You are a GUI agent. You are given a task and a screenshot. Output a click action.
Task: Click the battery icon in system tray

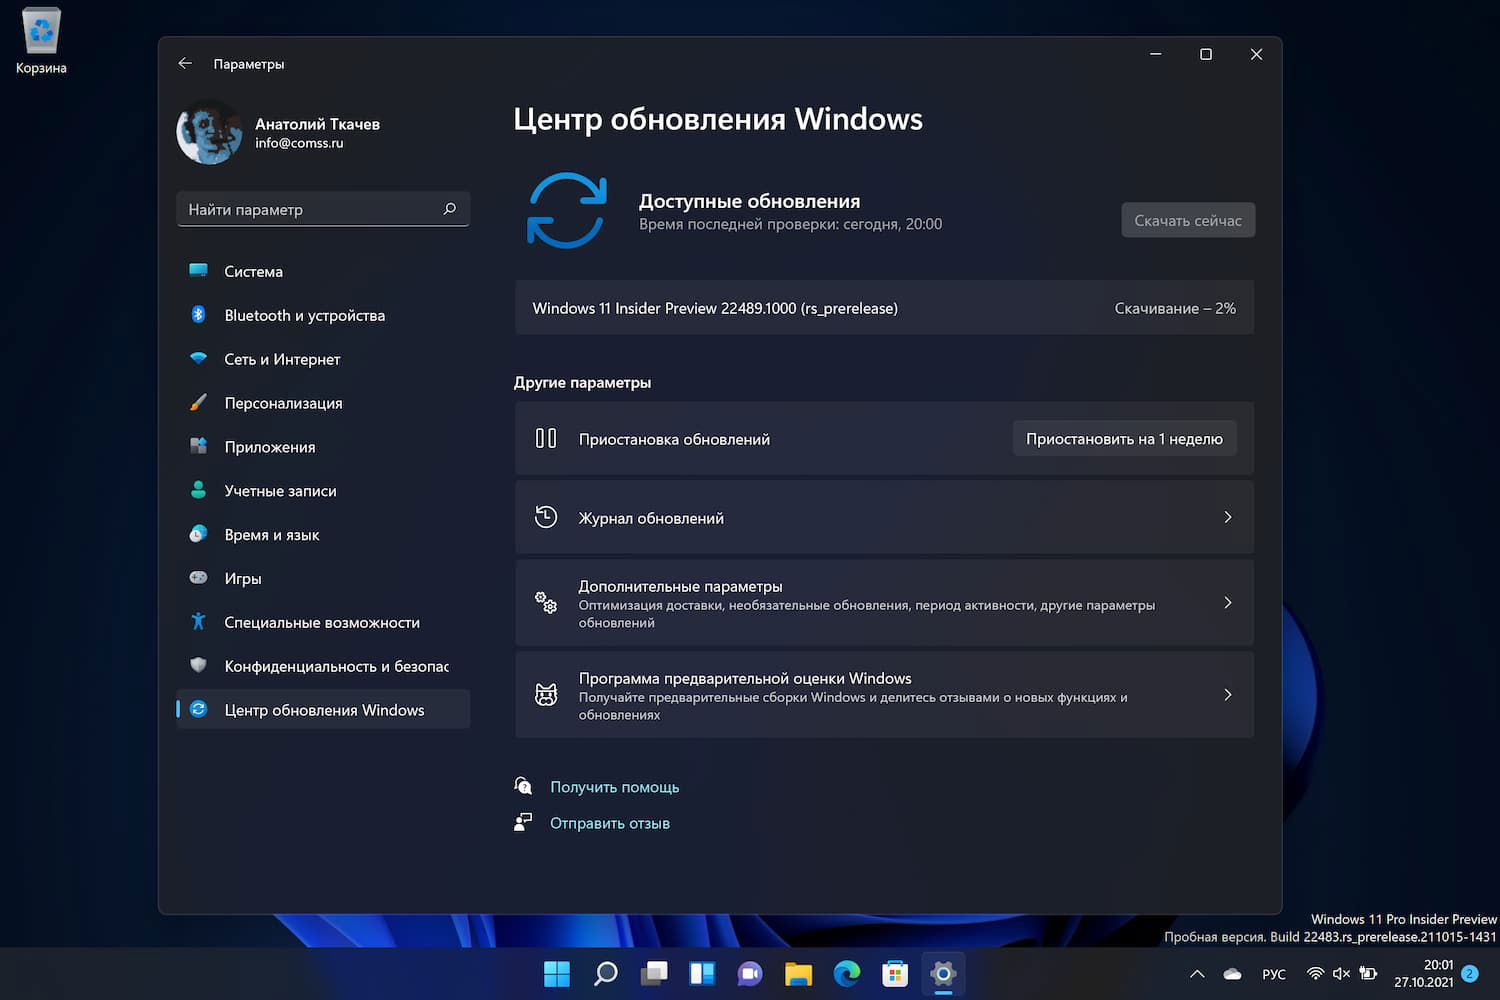click(x=1368, y=973)
